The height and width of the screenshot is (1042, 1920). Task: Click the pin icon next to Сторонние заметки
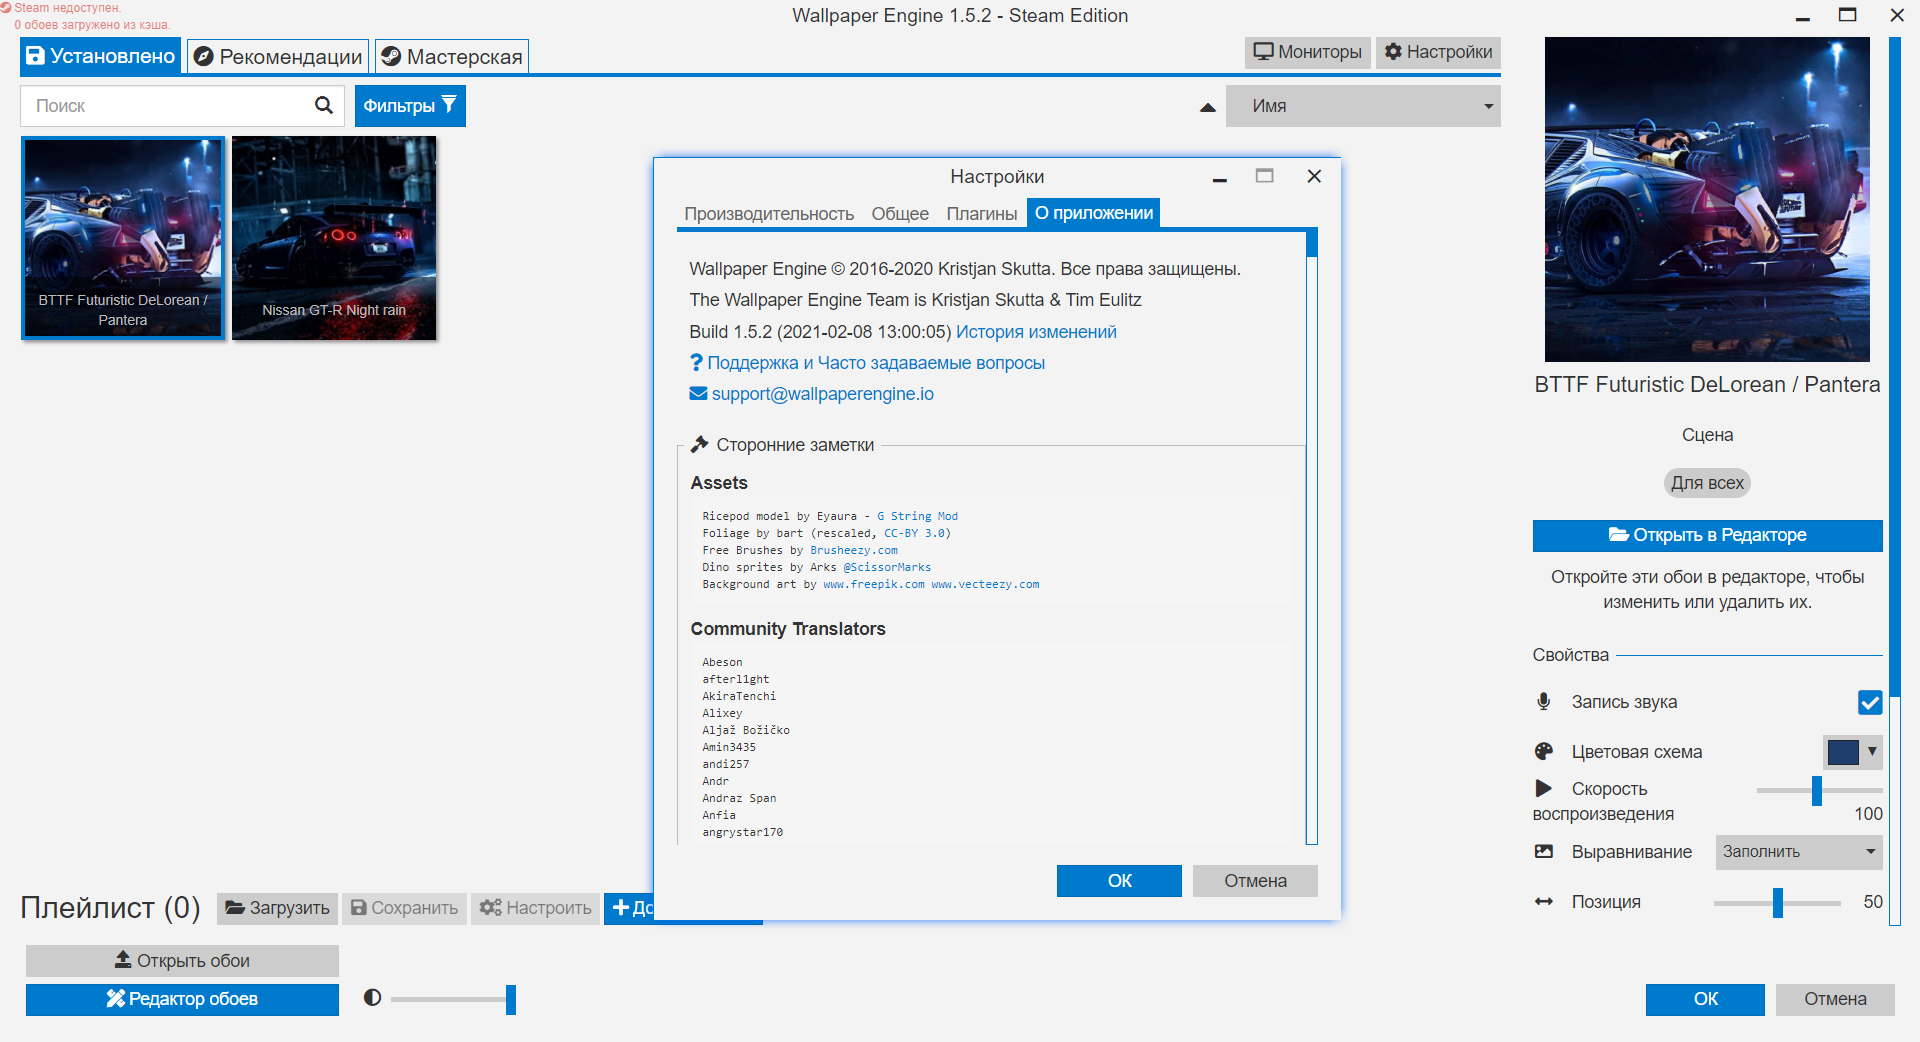tap(699, 444)
